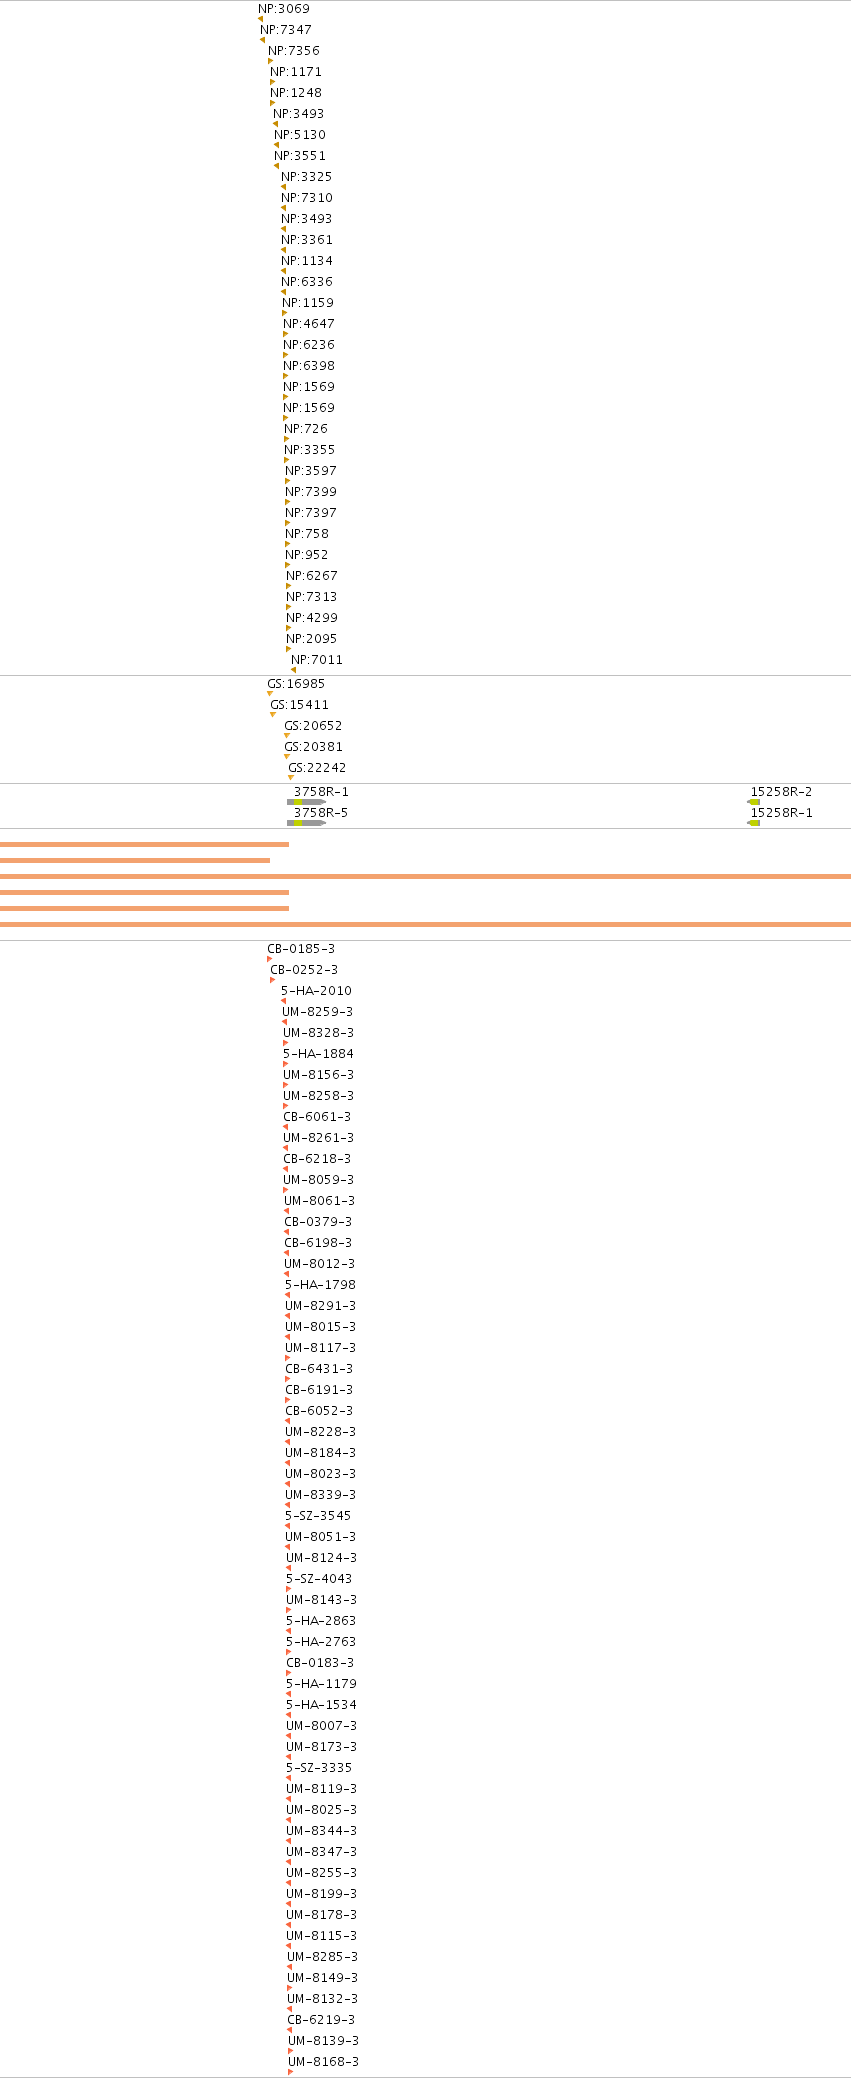
Task: Click the NP:3069 feature label
Action: pyautogui.click(x=284, y=9)
